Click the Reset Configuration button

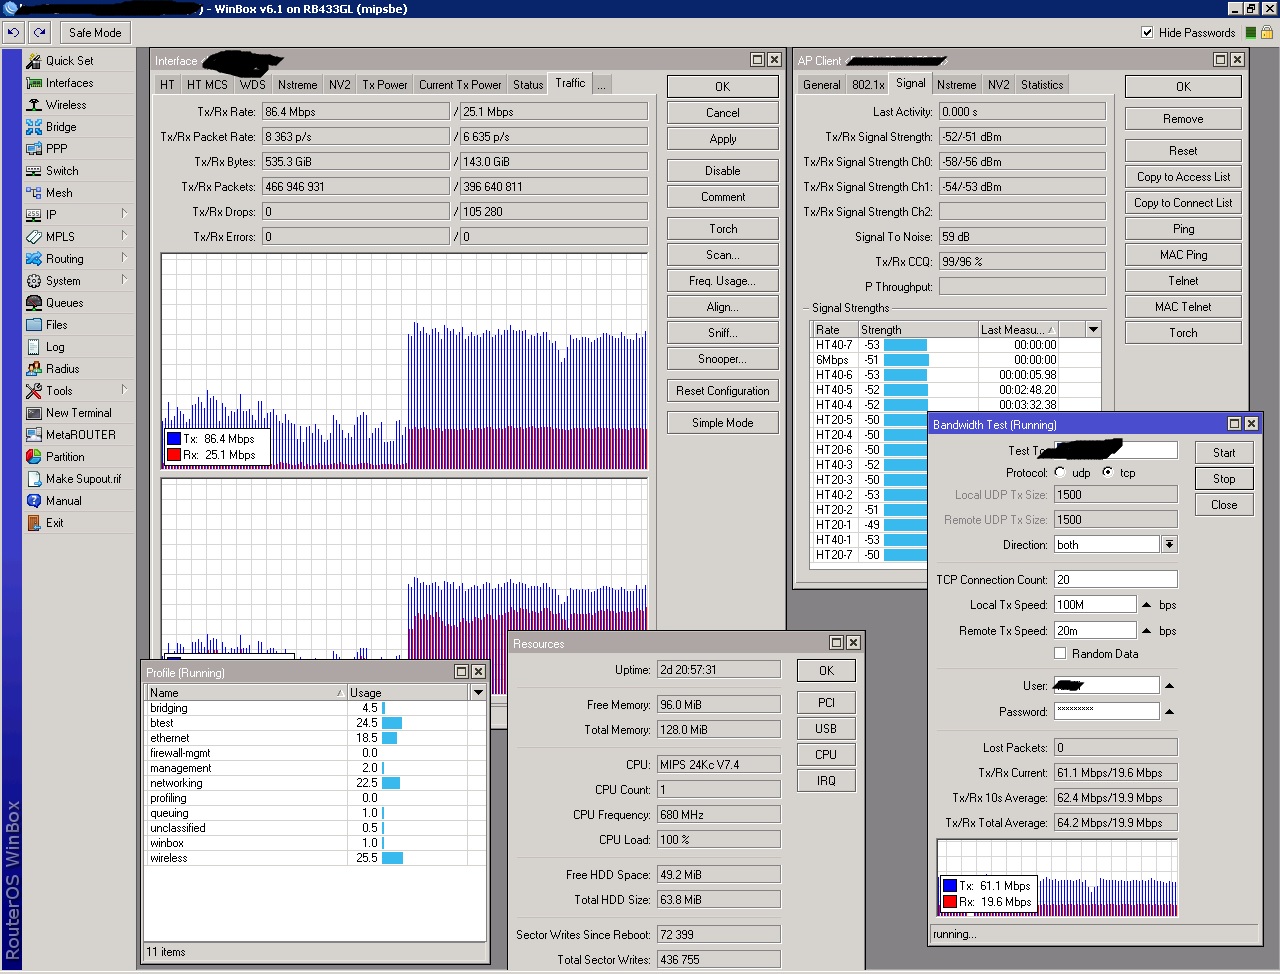722,391
